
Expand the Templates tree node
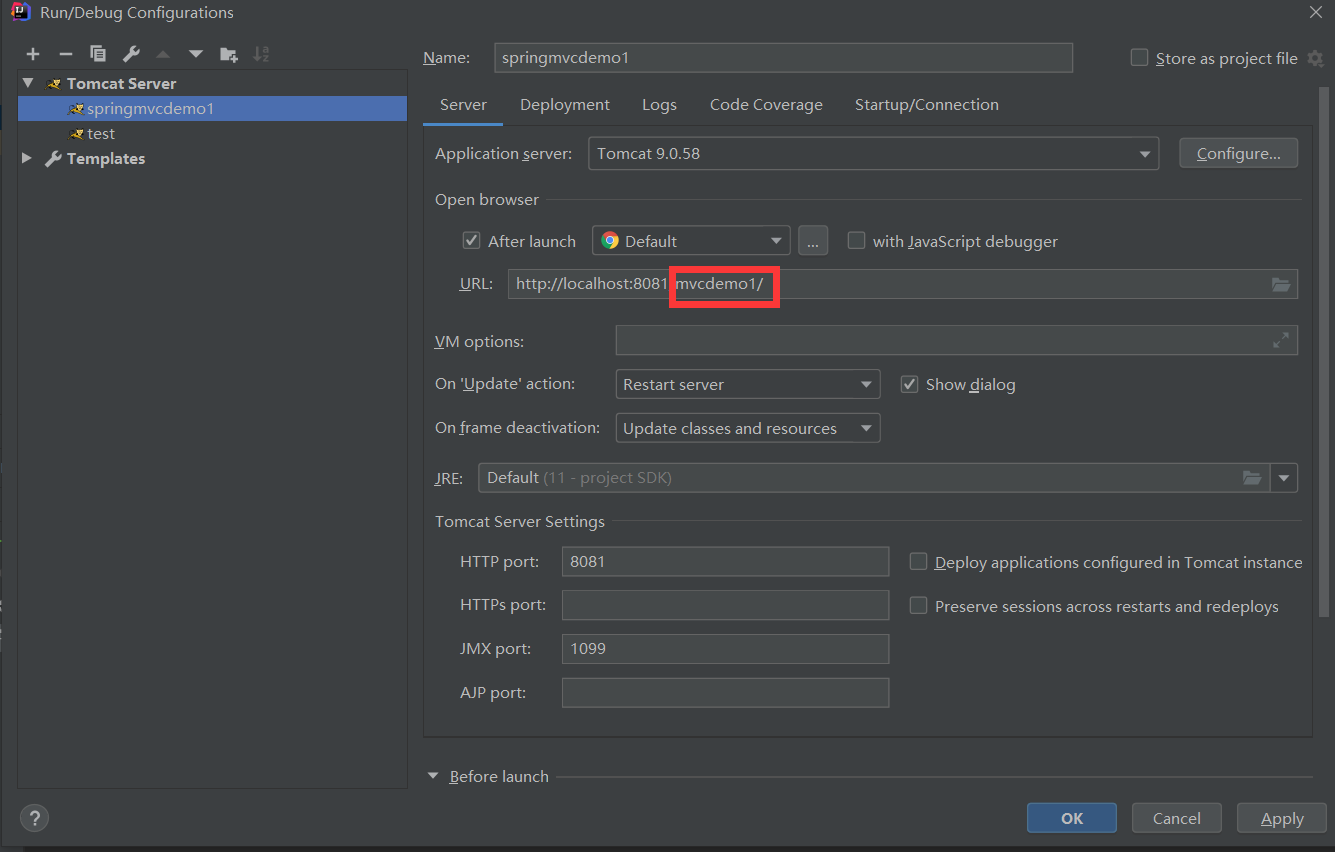27,158
